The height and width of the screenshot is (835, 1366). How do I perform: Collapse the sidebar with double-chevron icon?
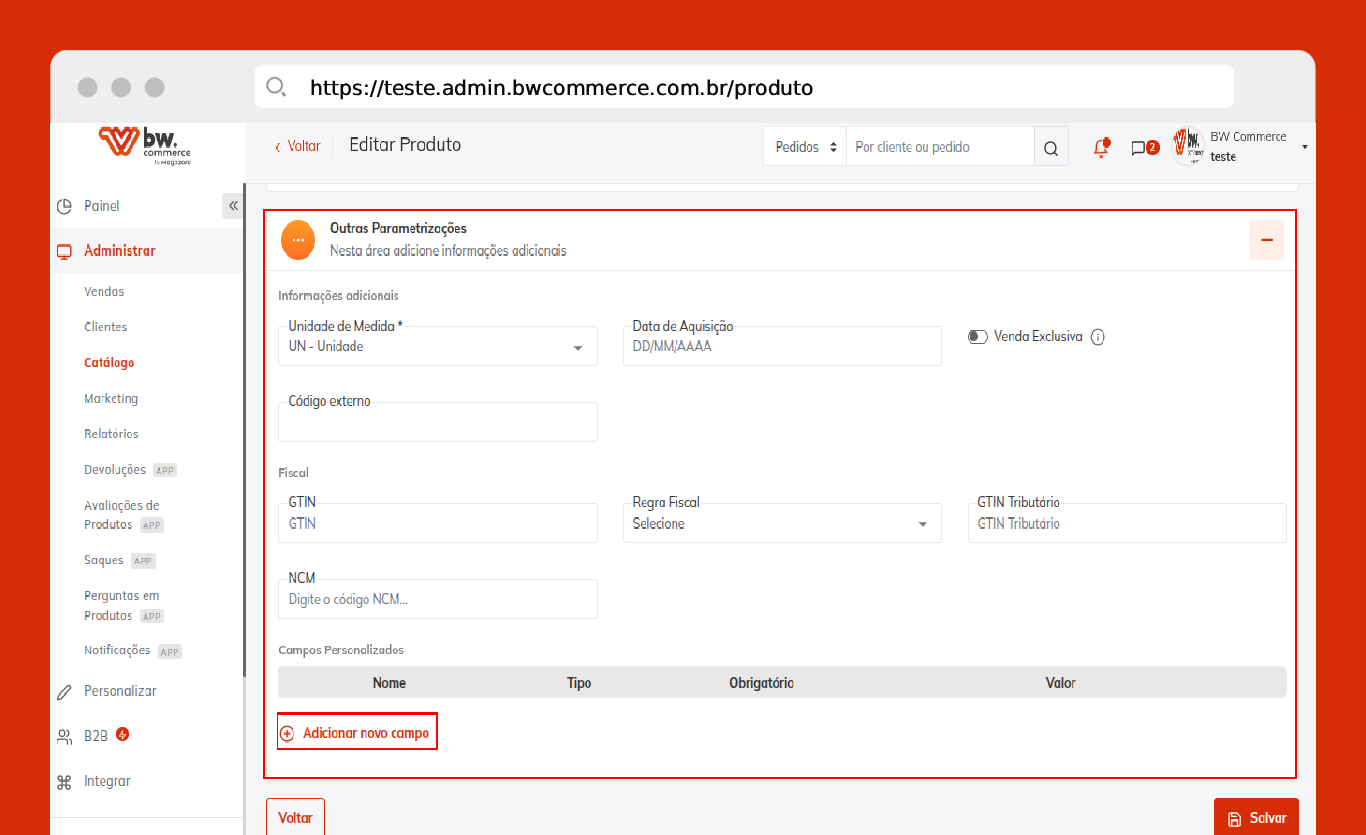233,206
